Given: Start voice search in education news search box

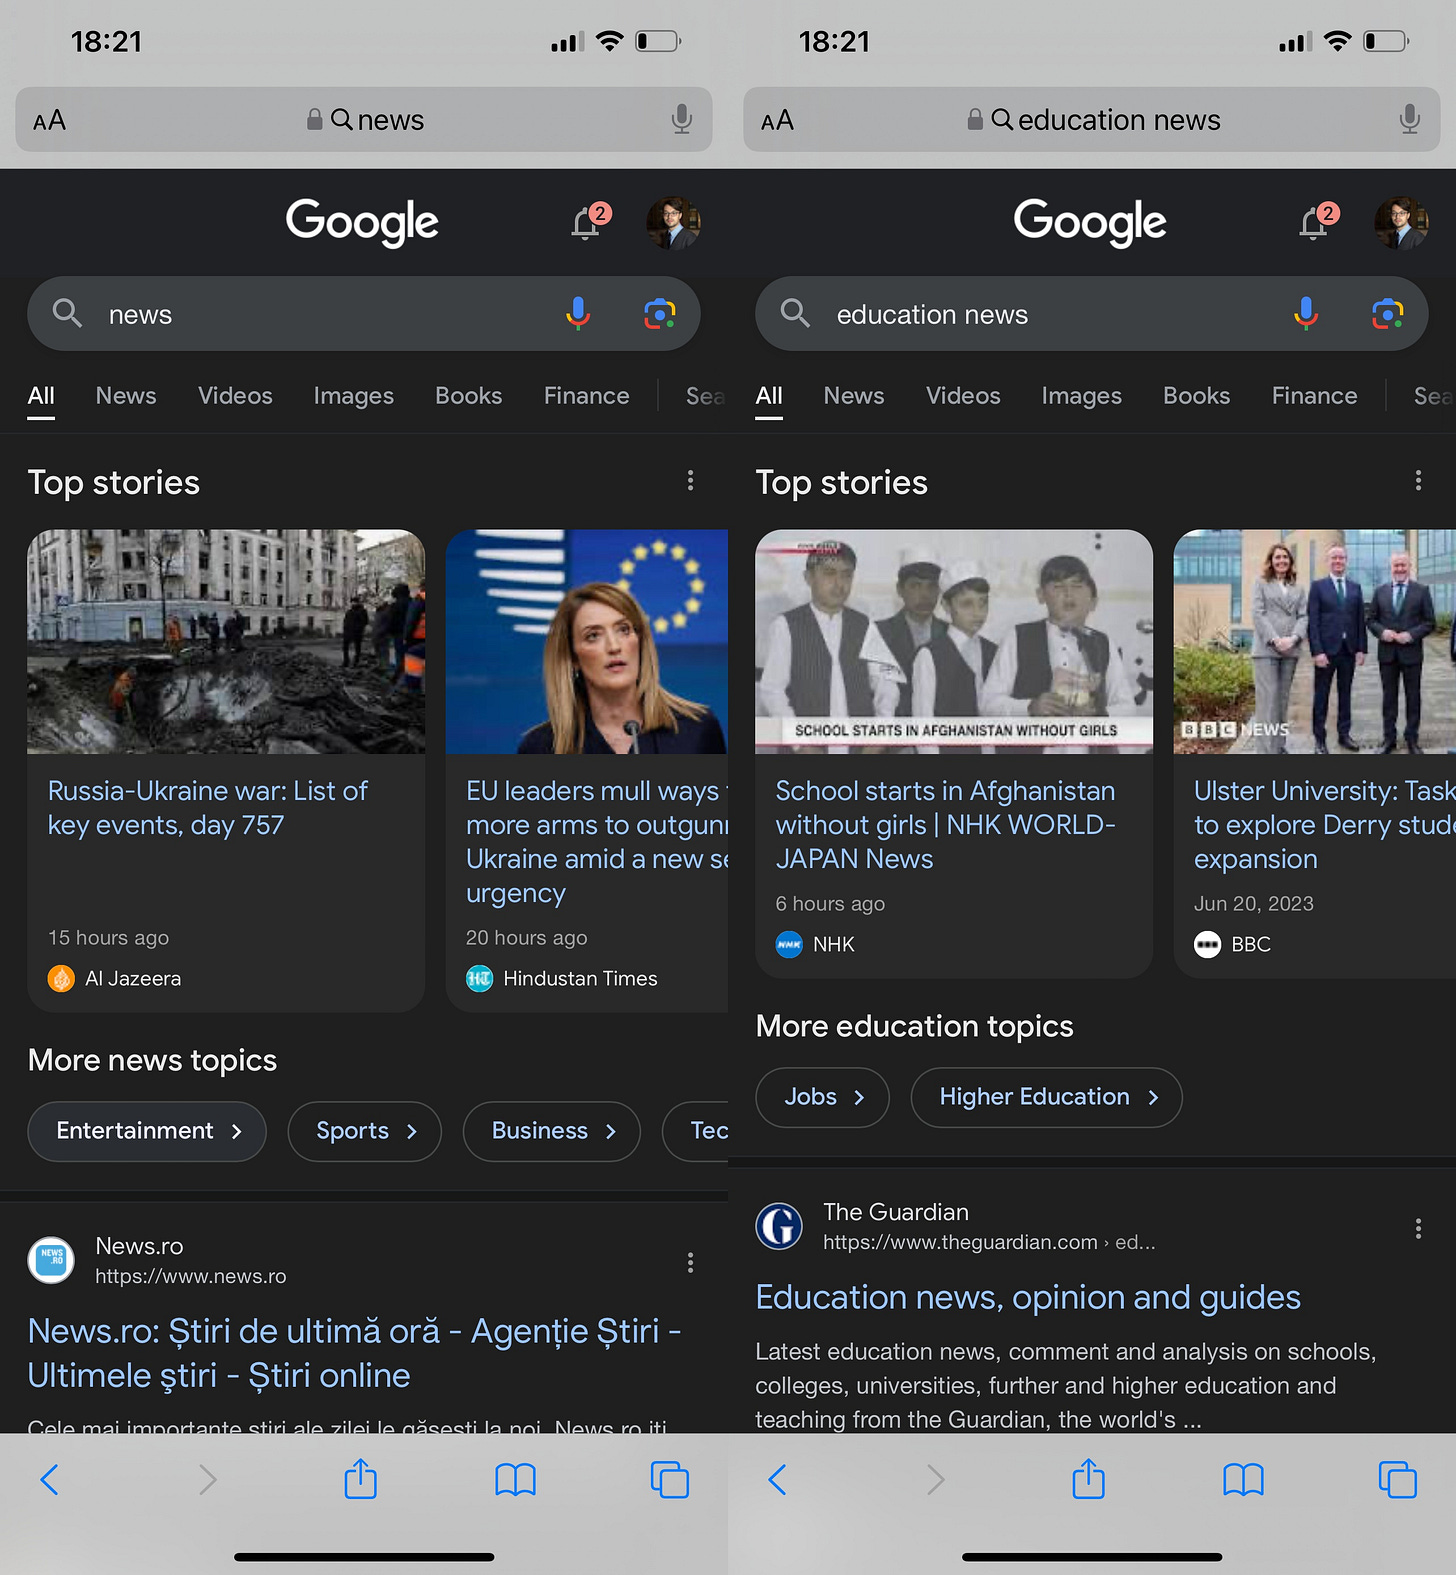Looking at the screenshot, I should pyautogui.click(x=1306, y=314).
